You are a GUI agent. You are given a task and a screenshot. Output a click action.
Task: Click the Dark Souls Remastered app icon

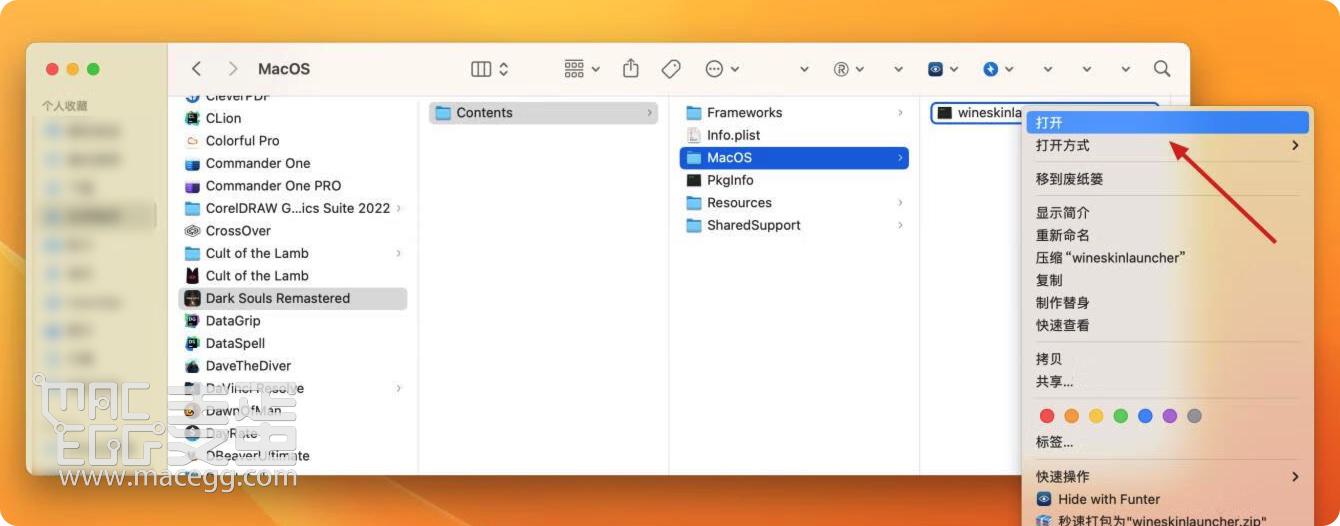pyautogui.click(x=193, y=298)
